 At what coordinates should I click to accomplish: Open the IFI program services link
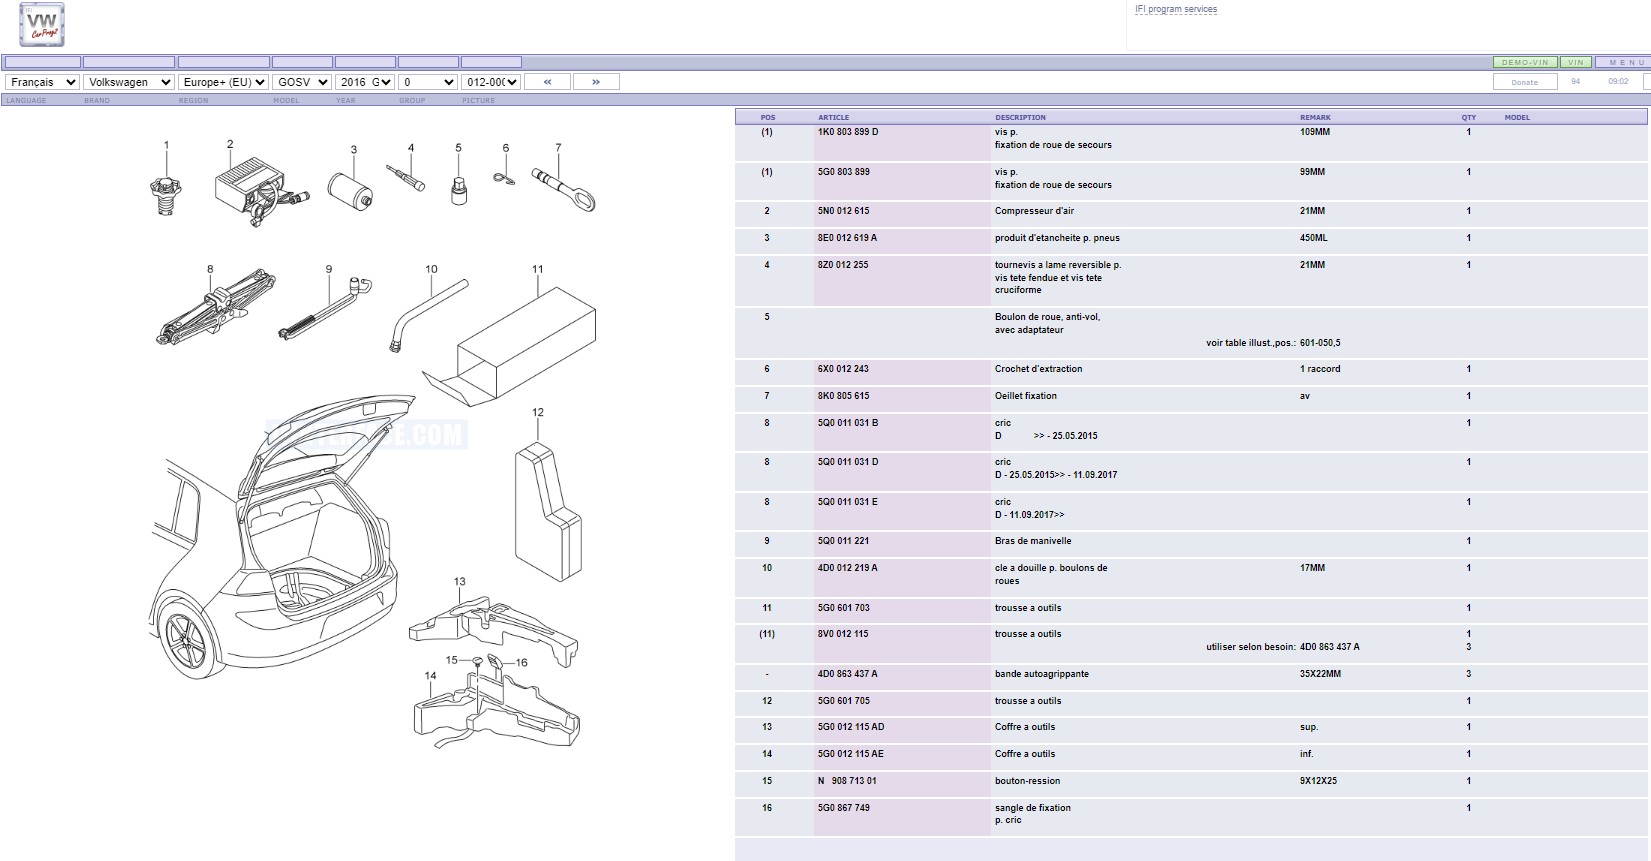1176,9
